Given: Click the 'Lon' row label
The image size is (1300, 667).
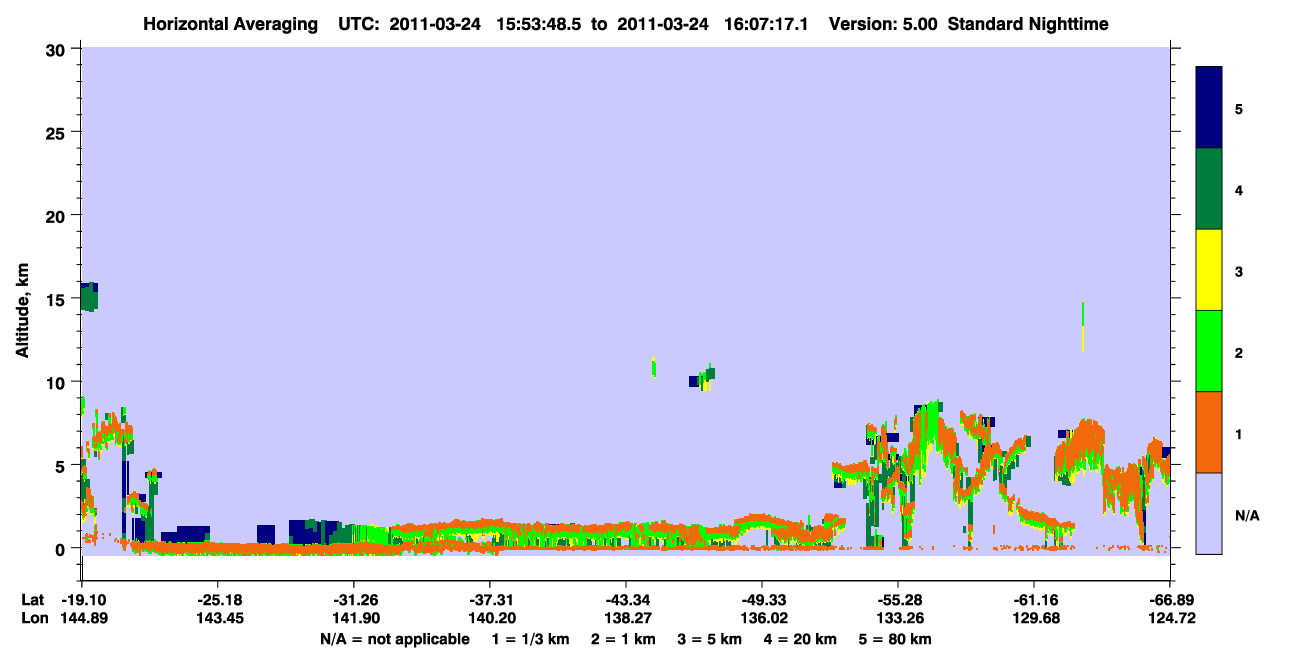Looking at the screenshot, I should 33,618.
